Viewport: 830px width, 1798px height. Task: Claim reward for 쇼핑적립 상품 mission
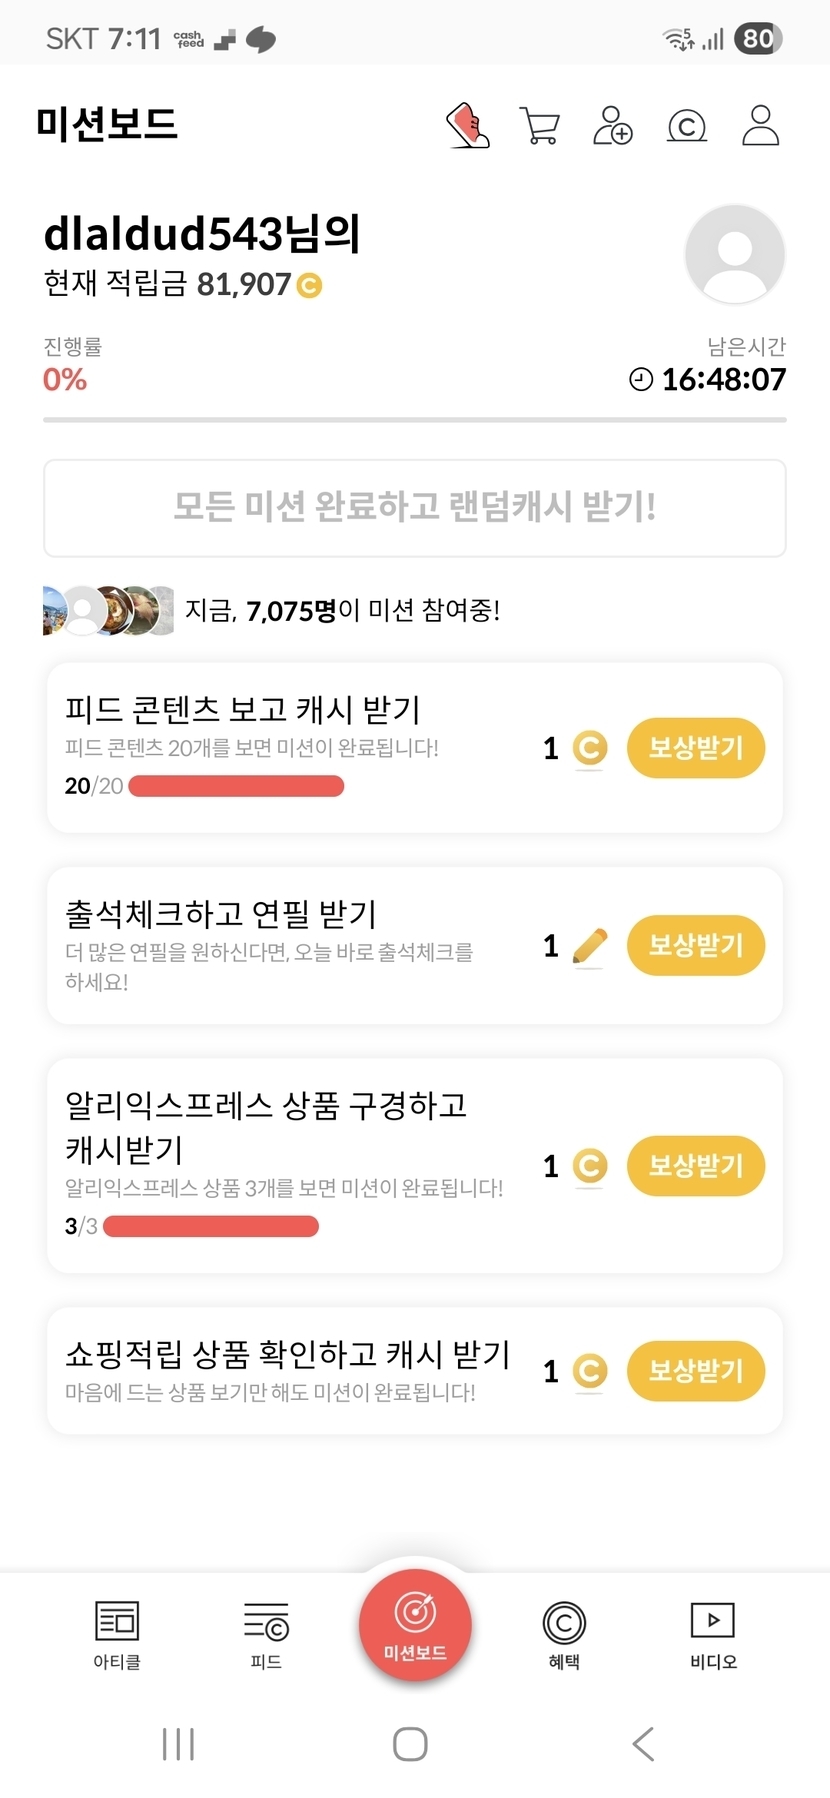[695, 1370]
